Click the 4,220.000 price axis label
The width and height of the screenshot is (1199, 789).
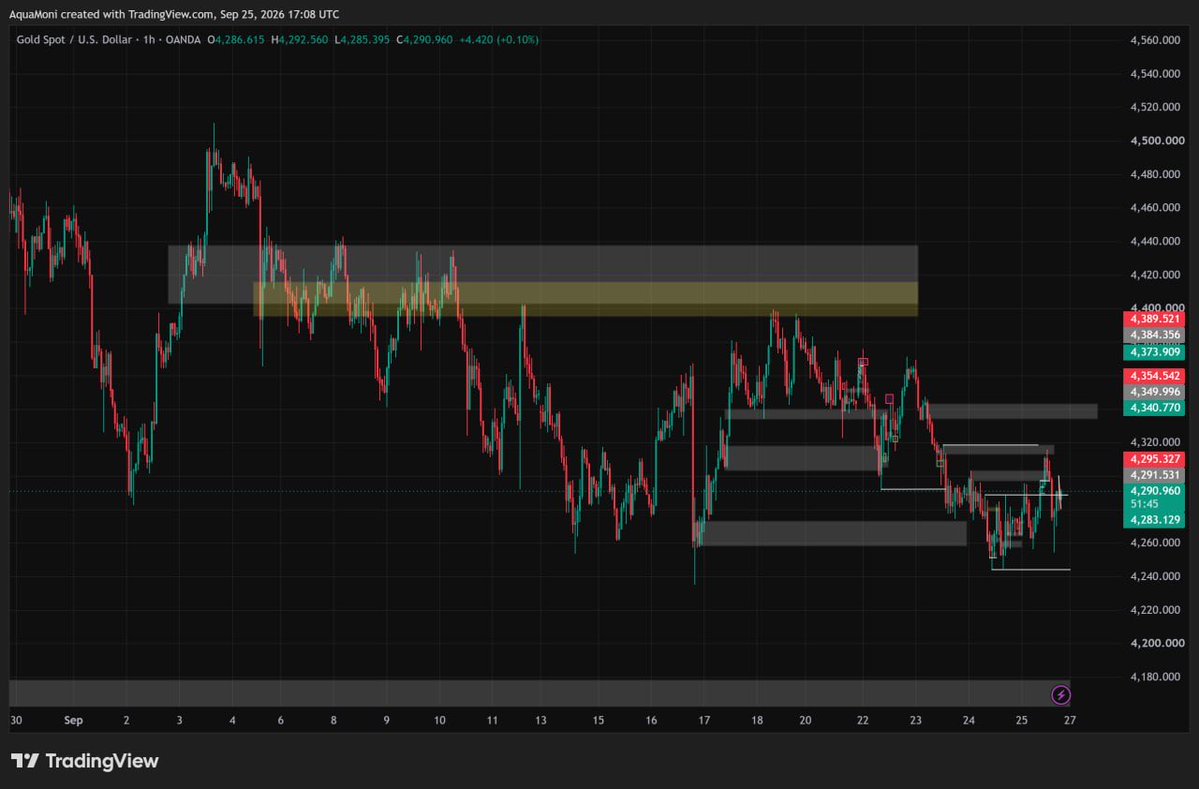point(1155,609)
